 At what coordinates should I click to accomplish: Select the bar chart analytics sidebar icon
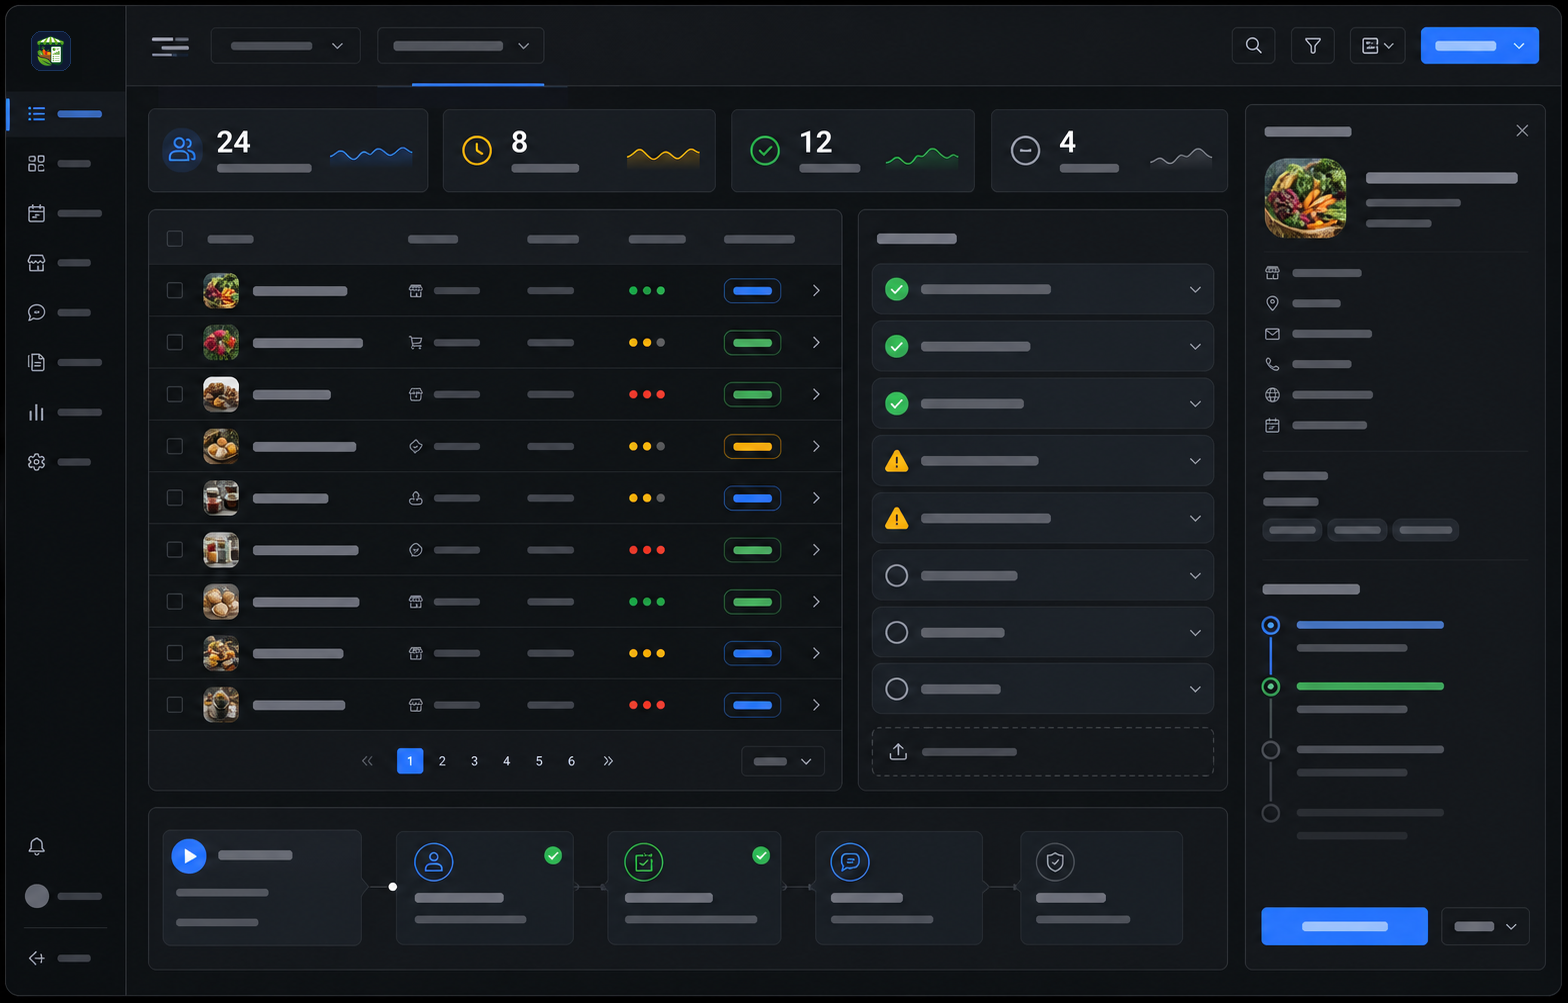[x=37, y=412]
